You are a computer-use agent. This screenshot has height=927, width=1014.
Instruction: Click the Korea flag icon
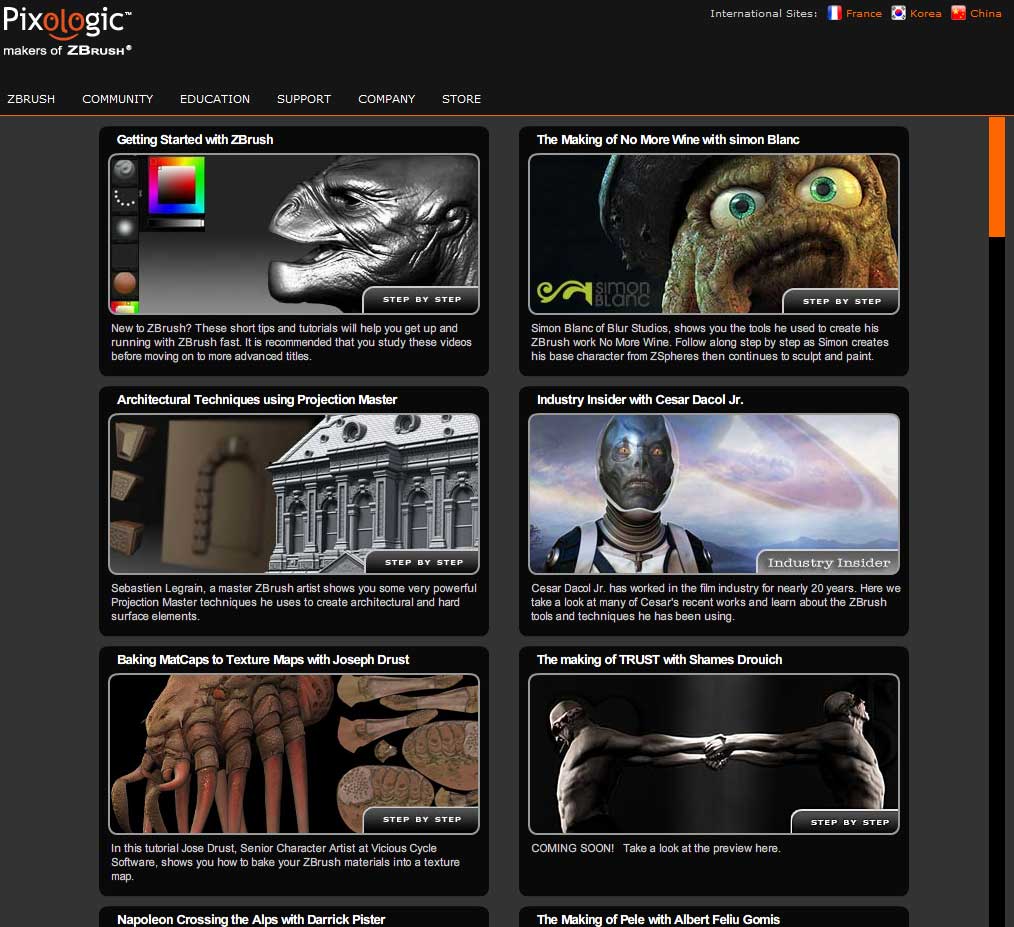click(x=898, y=13)
